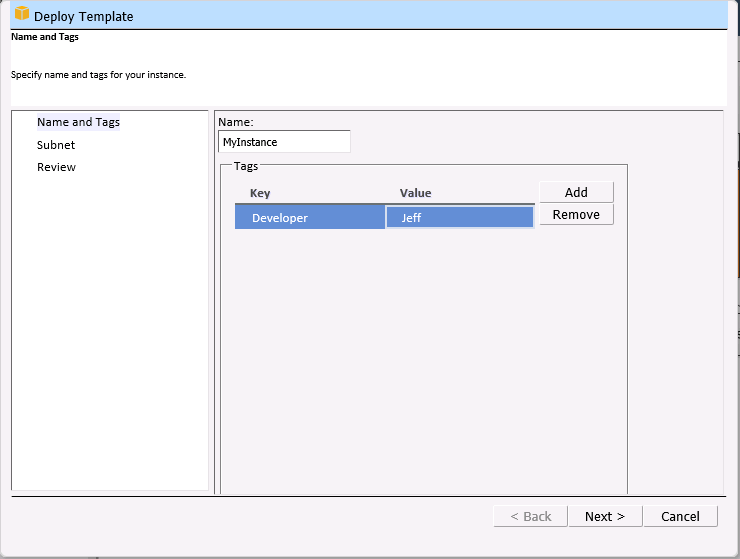Click the Name: label above the field
The width and height of the screenshot is (740, 559).
236,122
